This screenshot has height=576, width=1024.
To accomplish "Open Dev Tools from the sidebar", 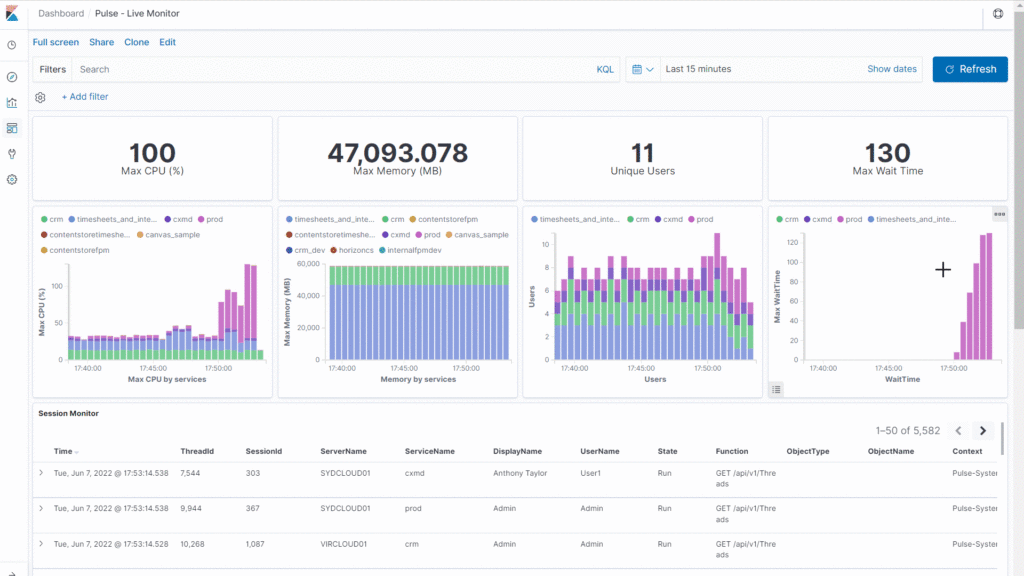I will (x=12, y=154).
